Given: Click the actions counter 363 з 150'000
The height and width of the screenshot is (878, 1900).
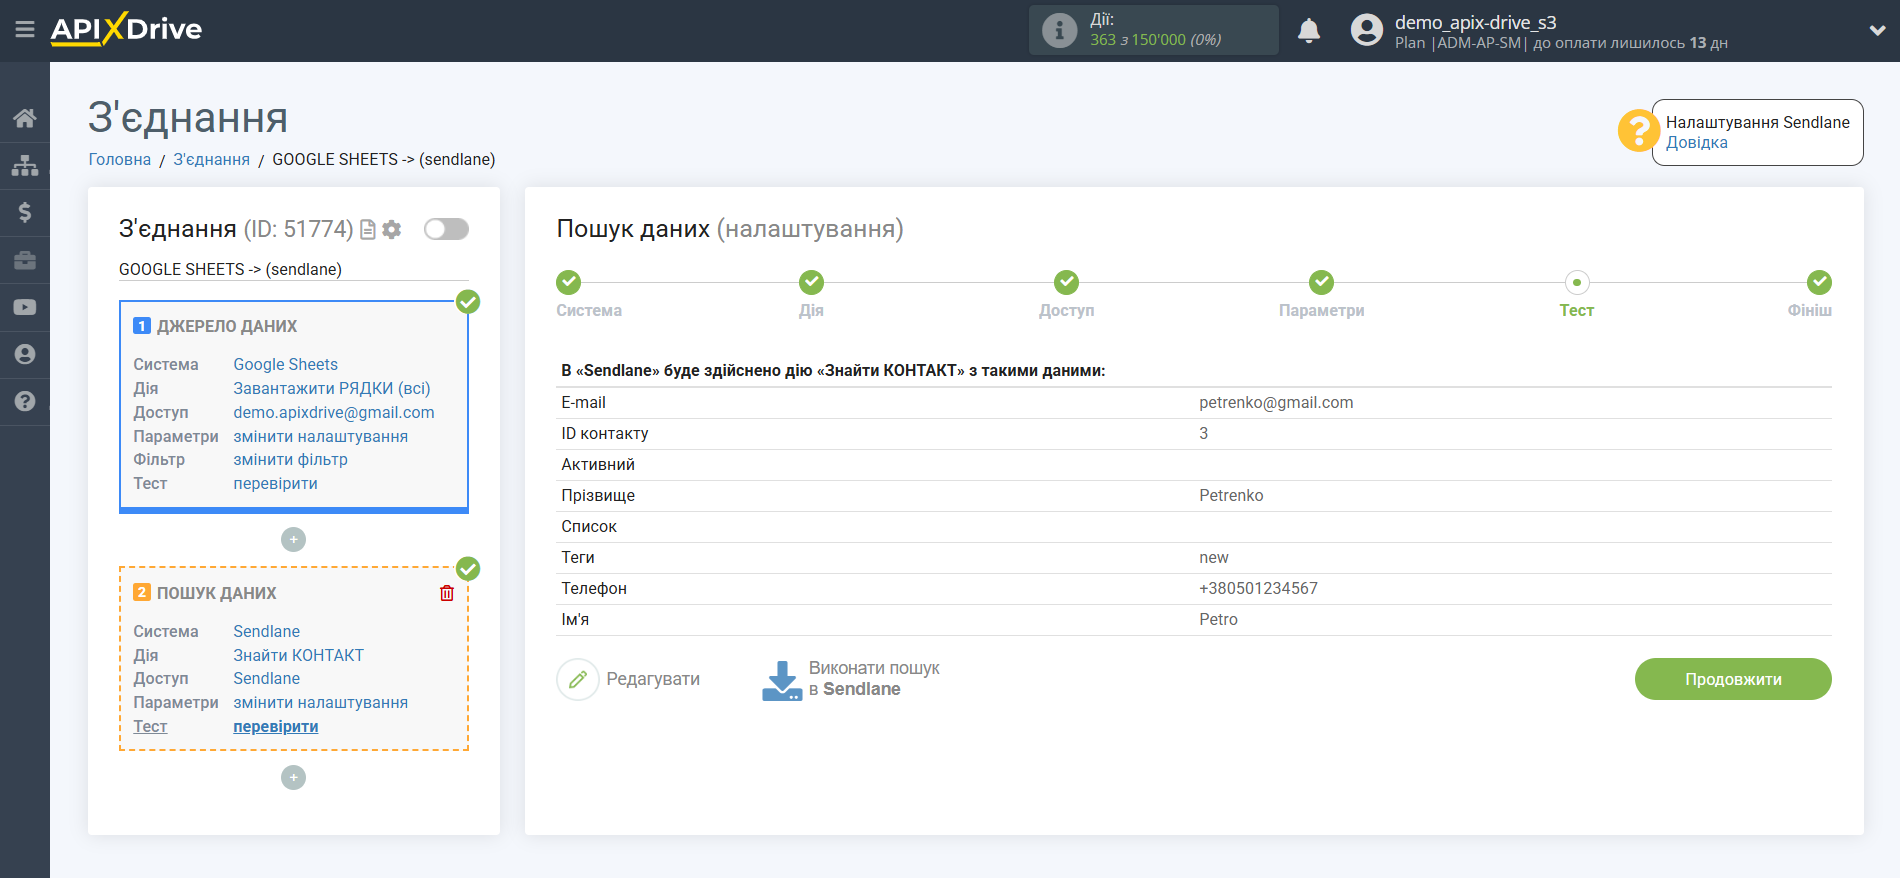Looking at the screenshot, I should point(1156,40).
